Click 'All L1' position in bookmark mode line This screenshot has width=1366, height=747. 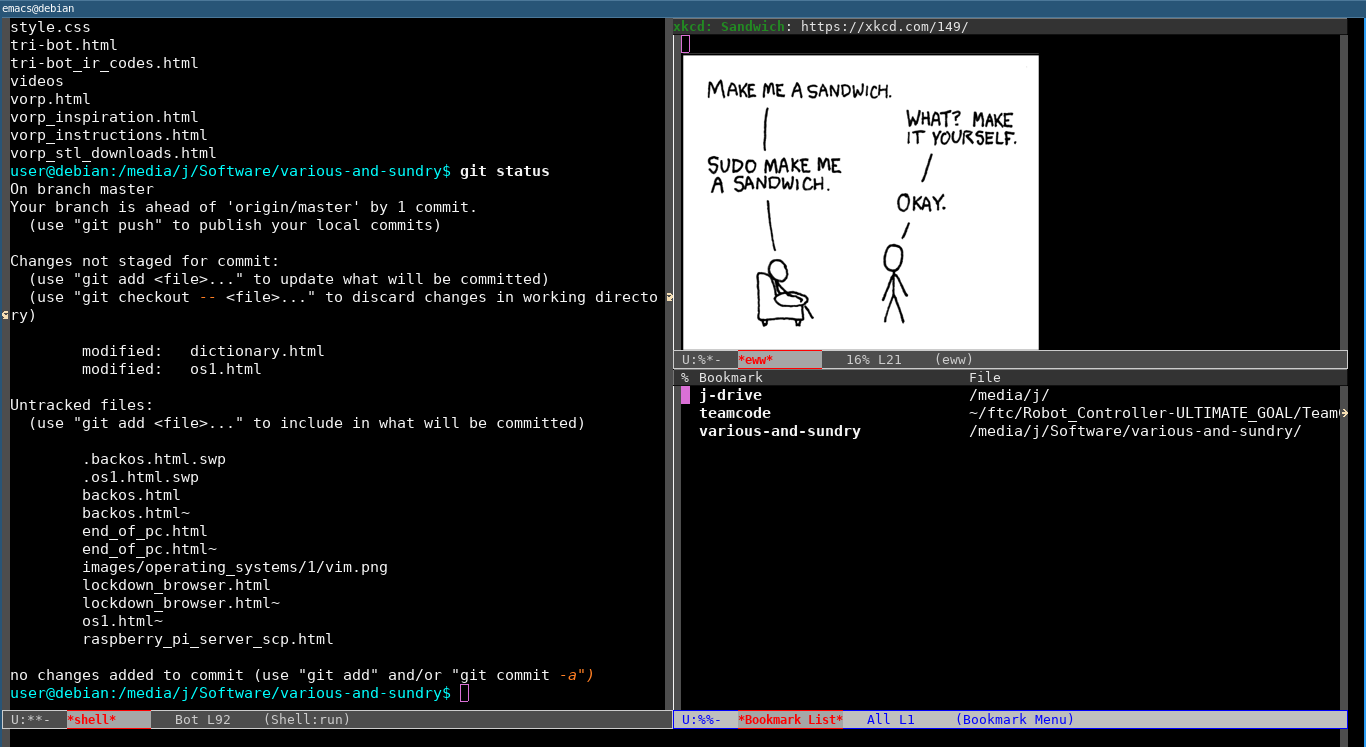[x=891, y=719]
